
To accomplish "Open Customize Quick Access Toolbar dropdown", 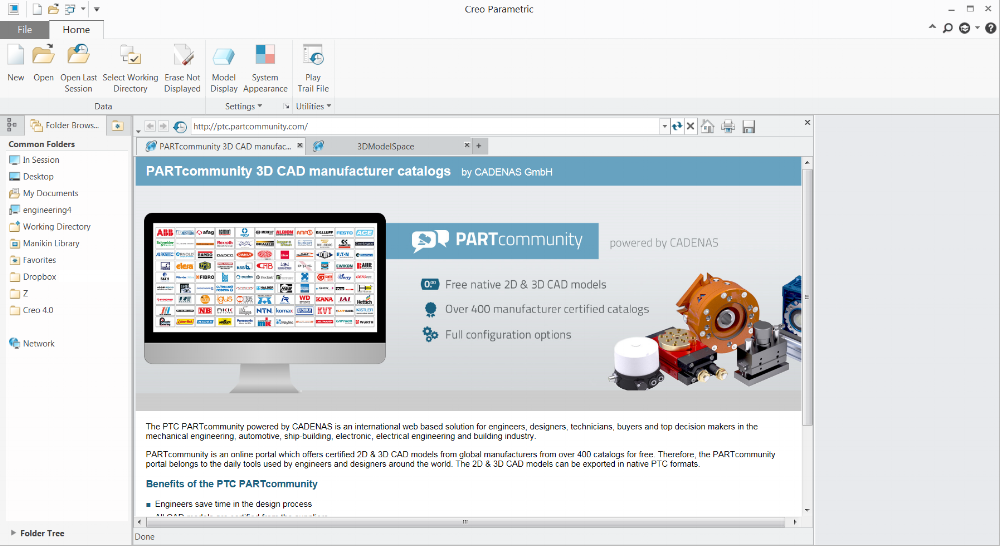I will pos(97,9).
